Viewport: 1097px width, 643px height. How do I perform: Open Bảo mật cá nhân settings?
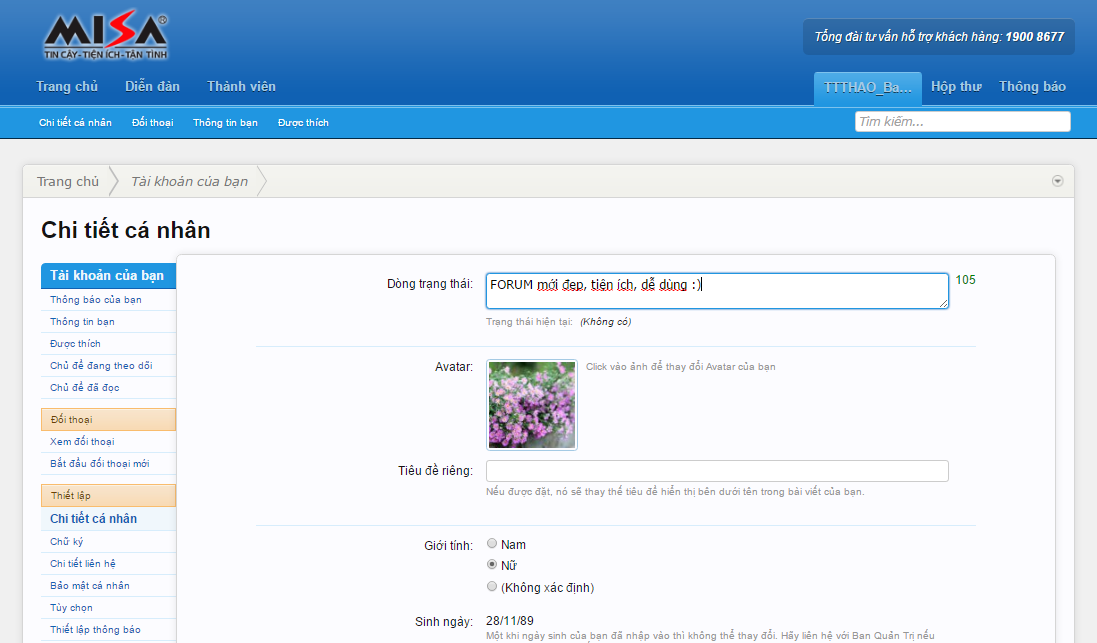(x=90, y=586)
